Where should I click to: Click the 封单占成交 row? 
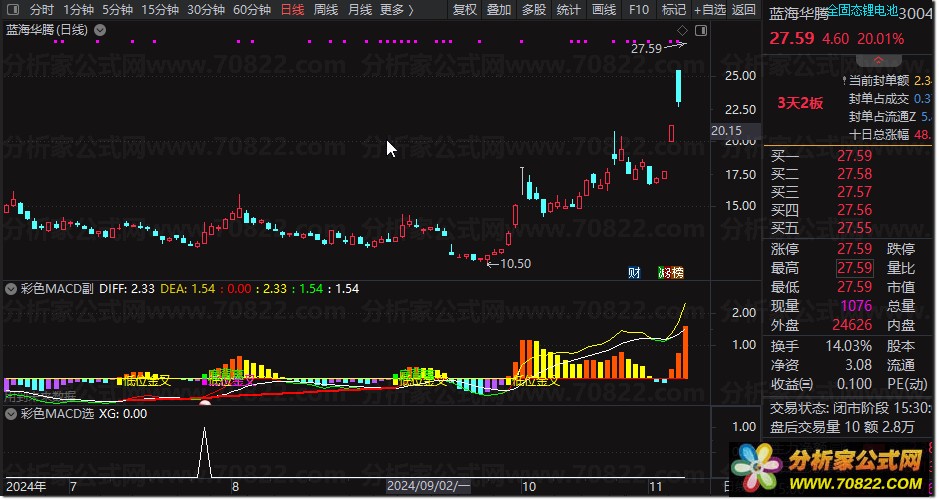click(890, 99)
